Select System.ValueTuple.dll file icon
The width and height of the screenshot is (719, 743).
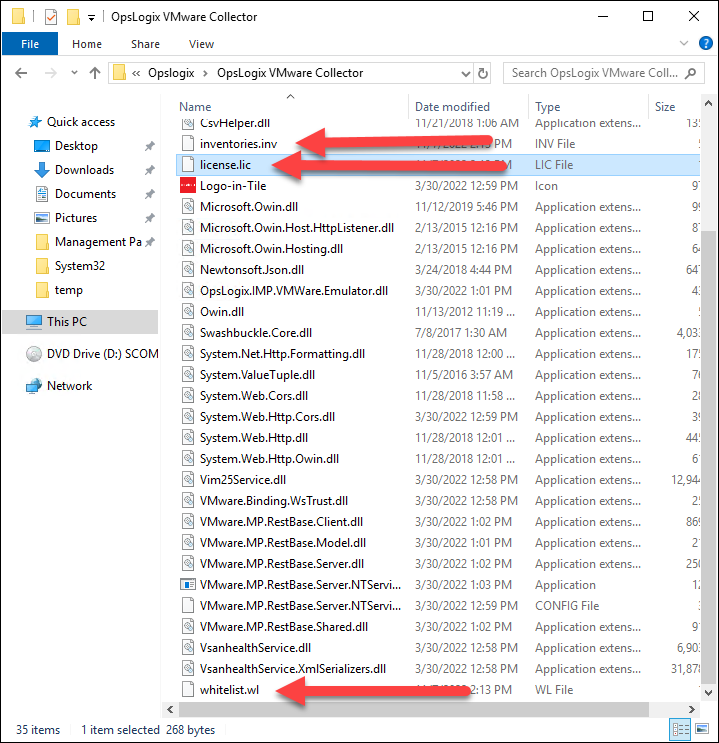[x=188, y=375]
